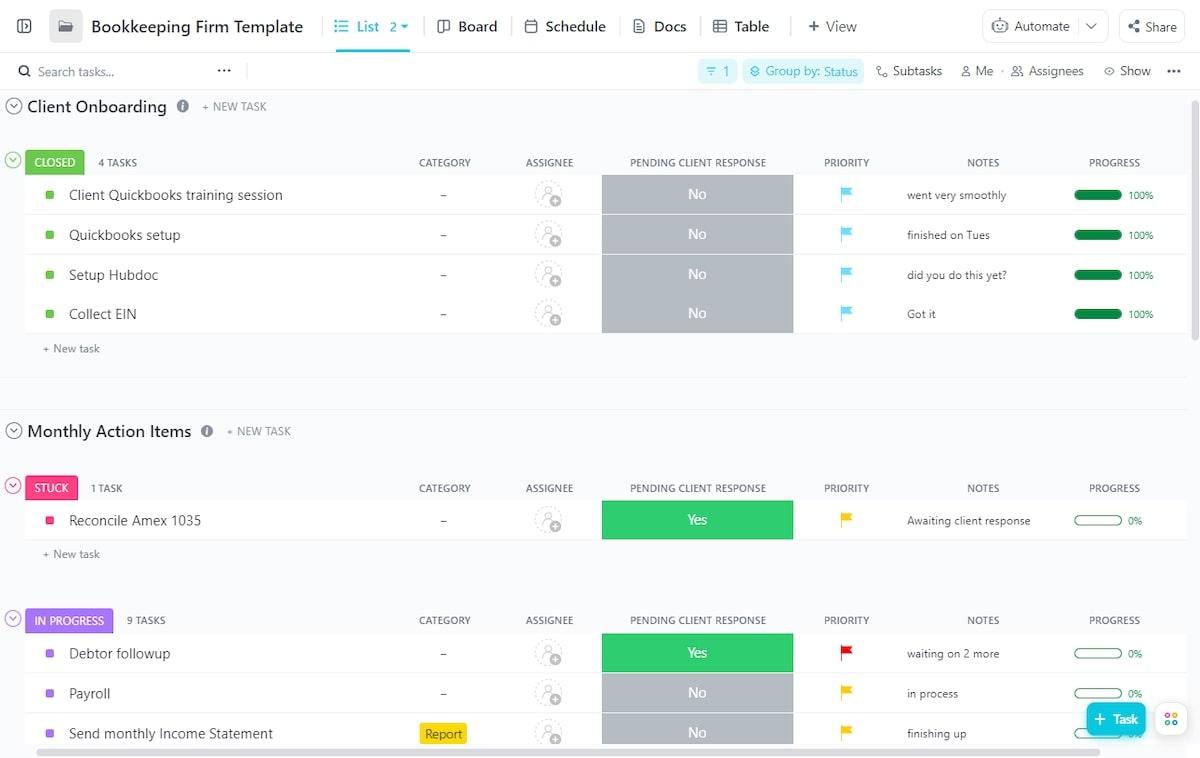Click the folder icon beside the template title
This screenshot has height=758, width=1200.
click(66, 26)
